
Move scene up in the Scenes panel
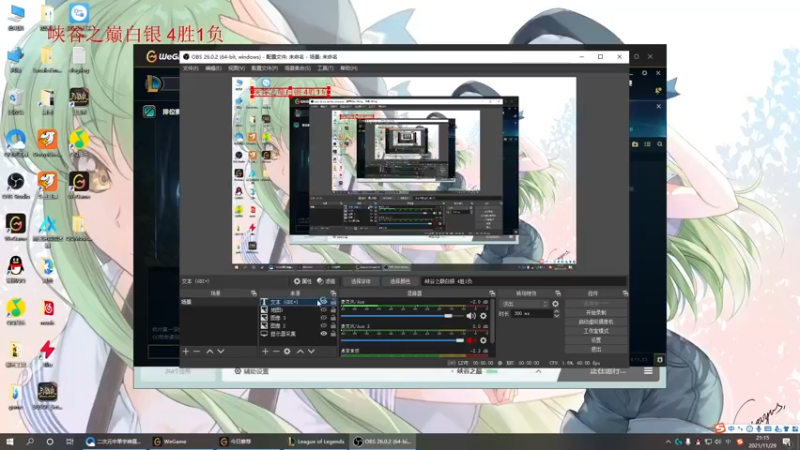pos(210,352)
